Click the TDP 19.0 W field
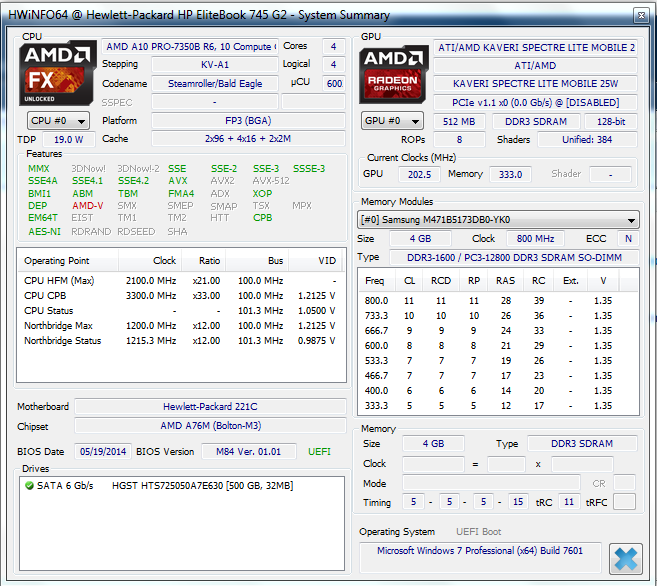 pos(68,140)
